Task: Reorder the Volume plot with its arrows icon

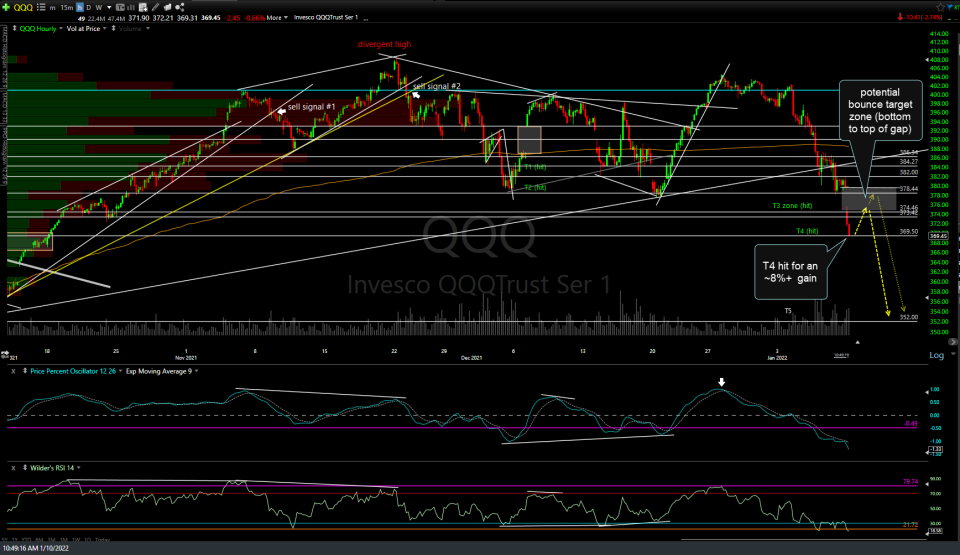Action: [113, 28]
